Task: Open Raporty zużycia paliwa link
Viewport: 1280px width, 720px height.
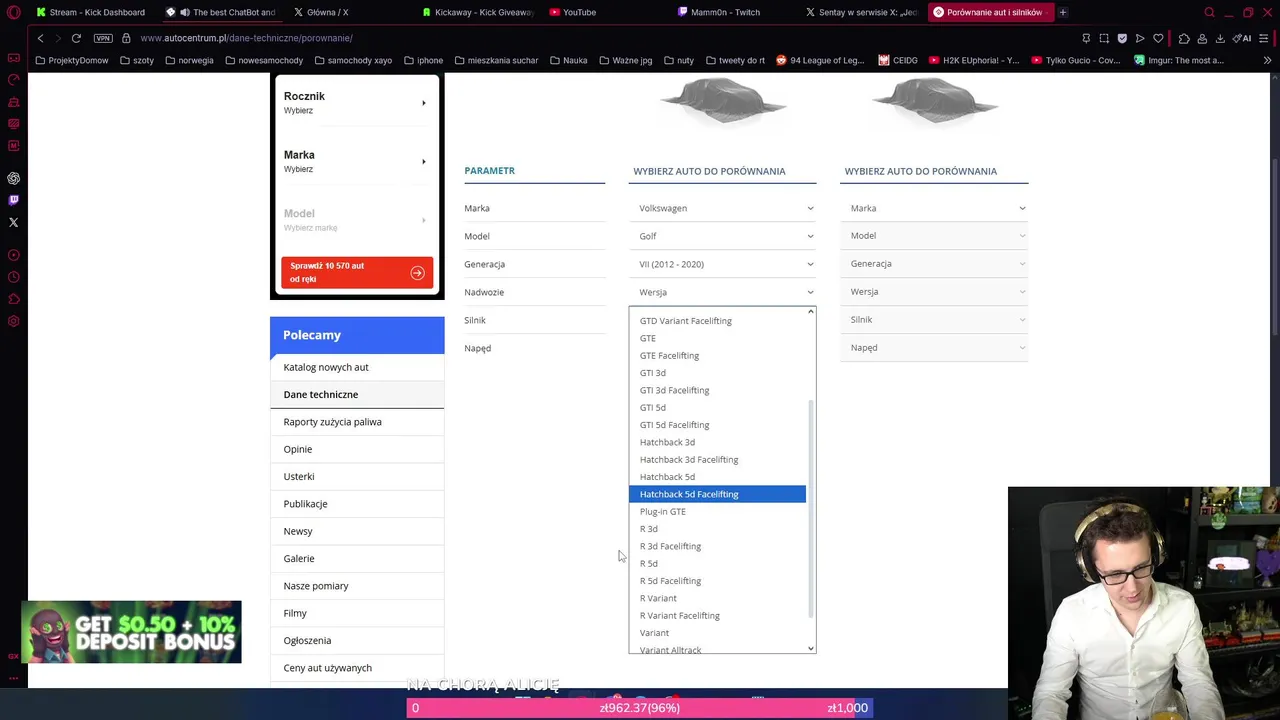Action: click(332, 422)
